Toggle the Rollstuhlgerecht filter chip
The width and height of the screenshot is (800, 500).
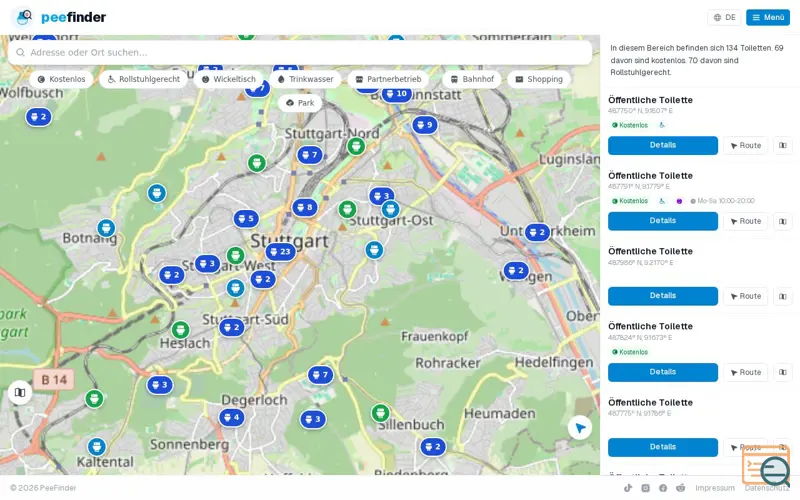[144, 79]
